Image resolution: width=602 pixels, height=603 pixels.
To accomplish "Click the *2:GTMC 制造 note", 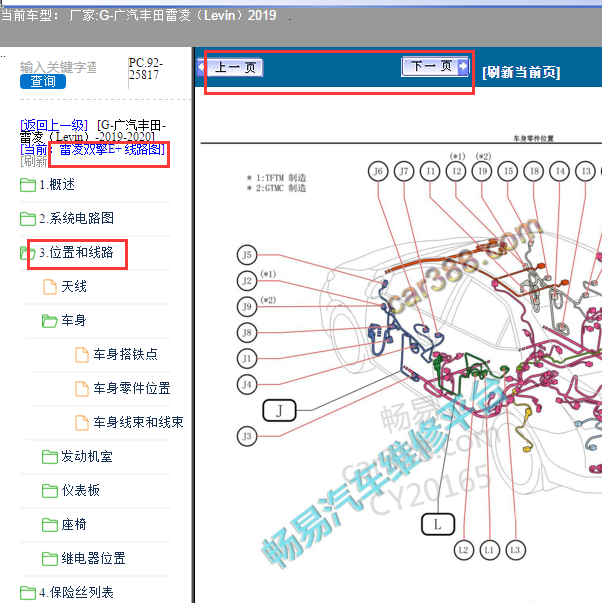I will (x=276, y=188).
